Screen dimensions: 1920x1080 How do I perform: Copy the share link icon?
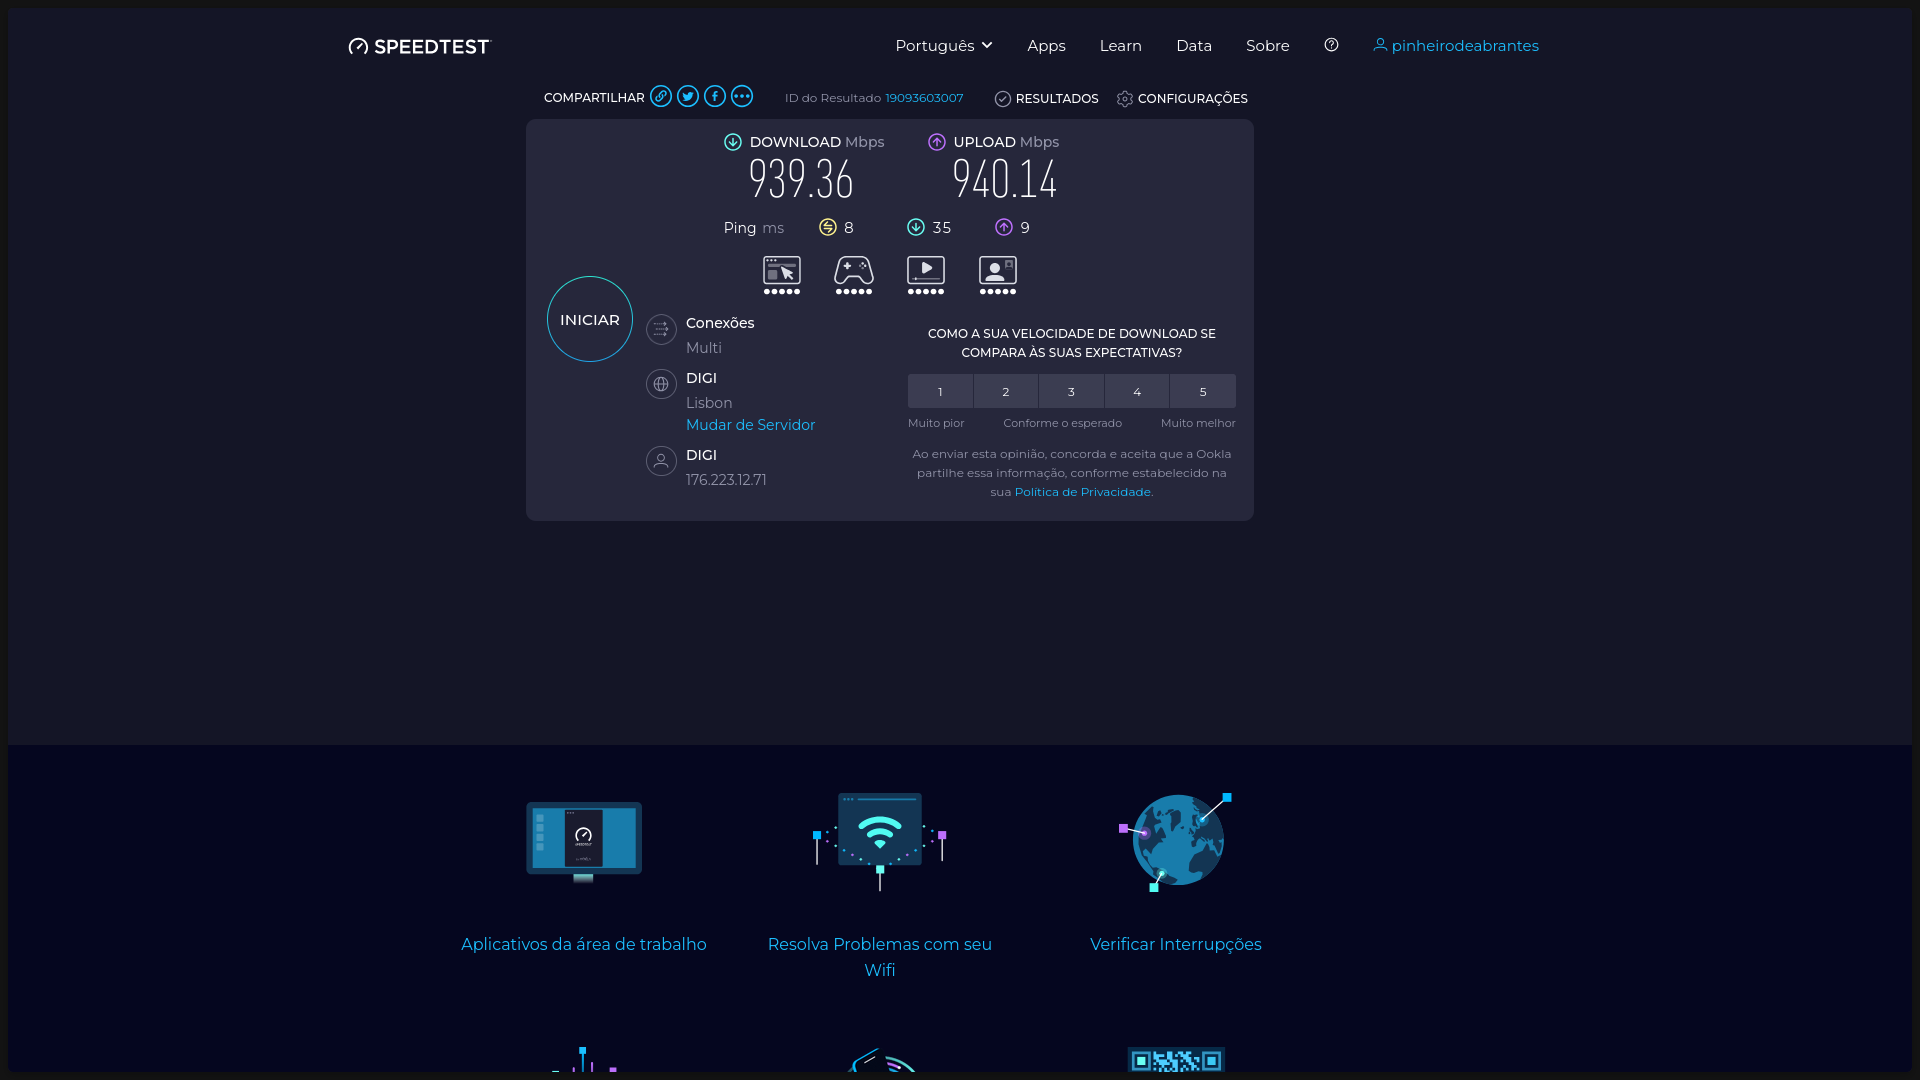pyautogui.click(x=660, y=96)
